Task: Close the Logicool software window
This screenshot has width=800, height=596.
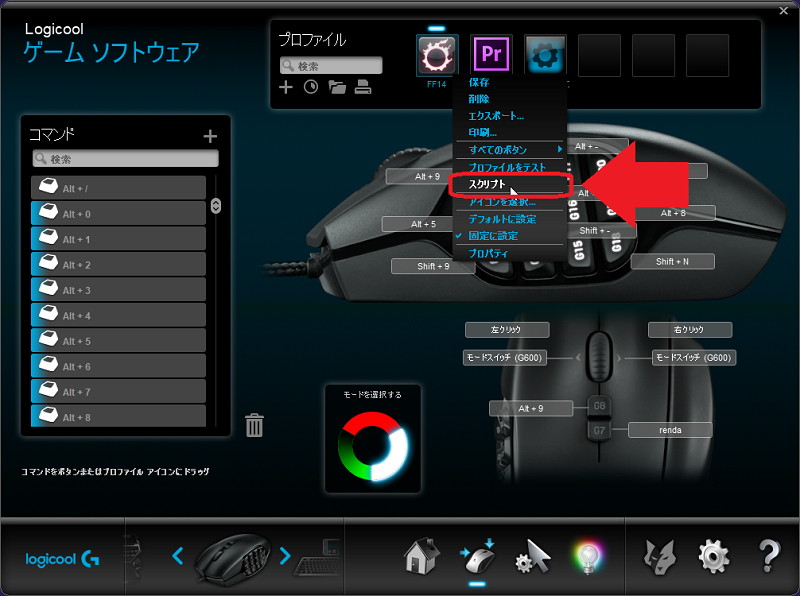Action: (x=784, y=10)
